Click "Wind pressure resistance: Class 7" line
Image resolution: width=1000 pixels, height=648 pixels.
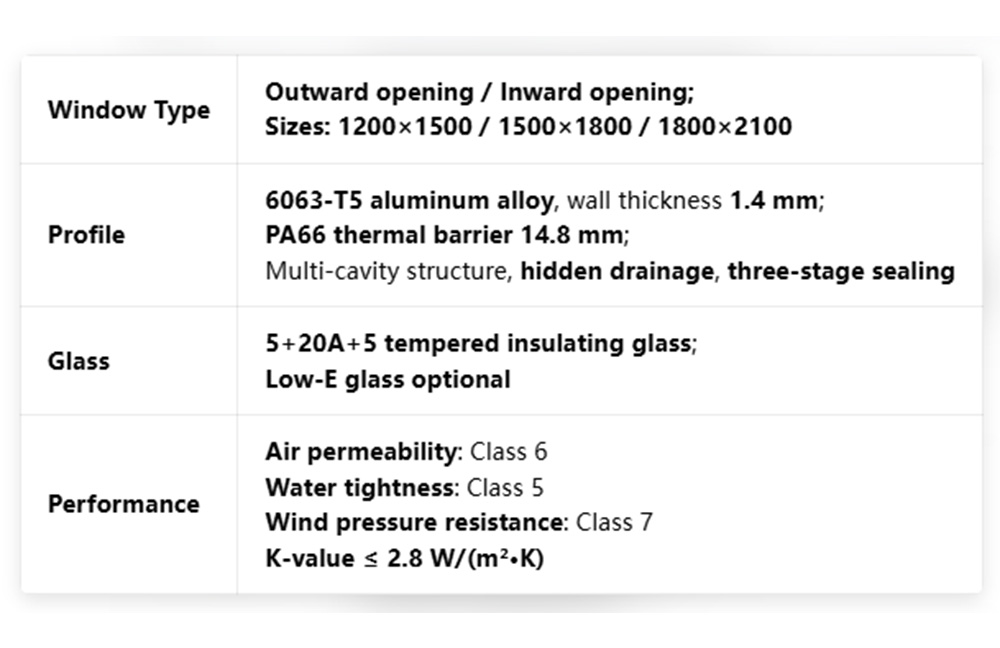459,522
